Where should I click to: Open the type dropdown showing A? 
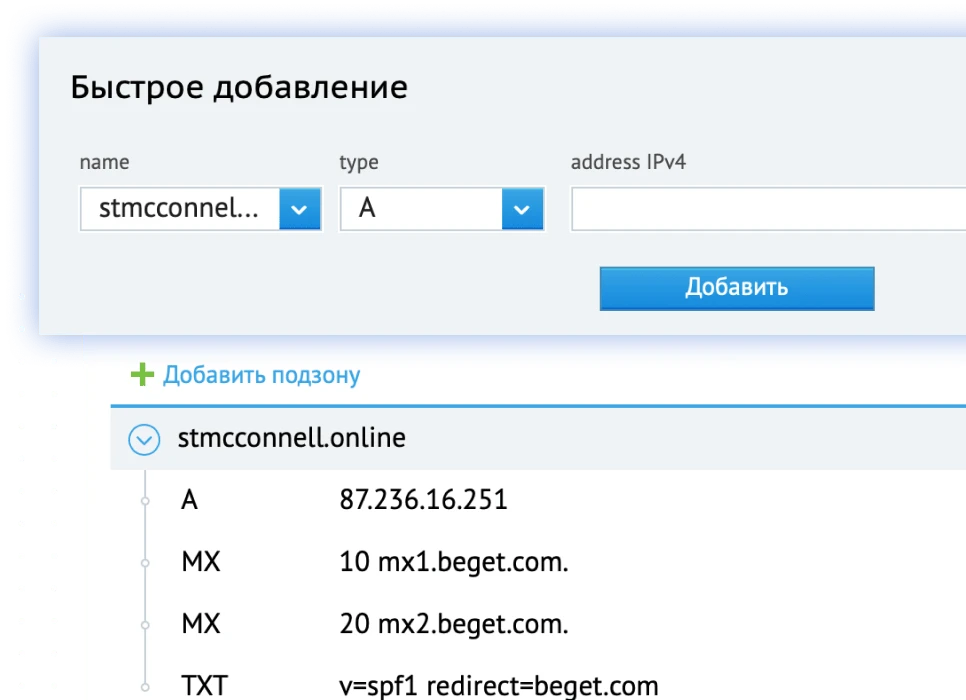tap(440, 209)
